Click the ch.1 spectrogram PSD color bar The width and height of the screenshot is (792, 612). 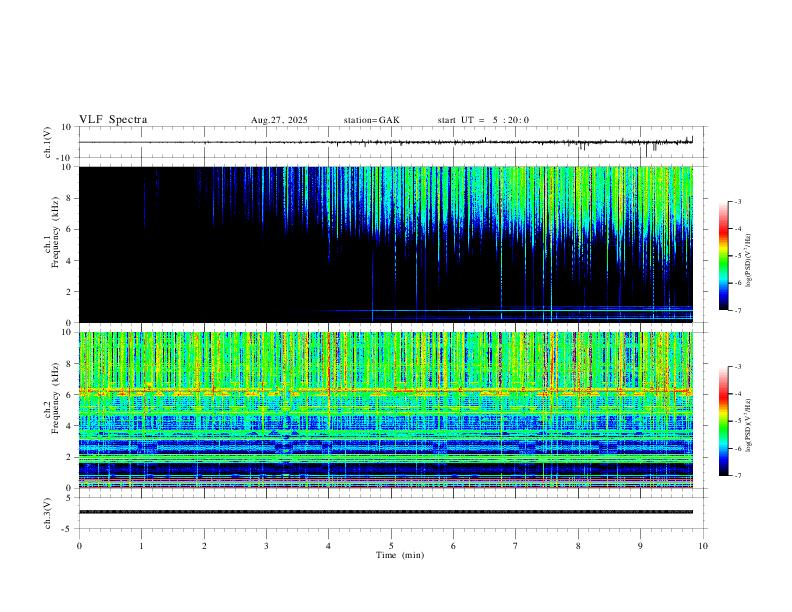[x=724, y=256]
